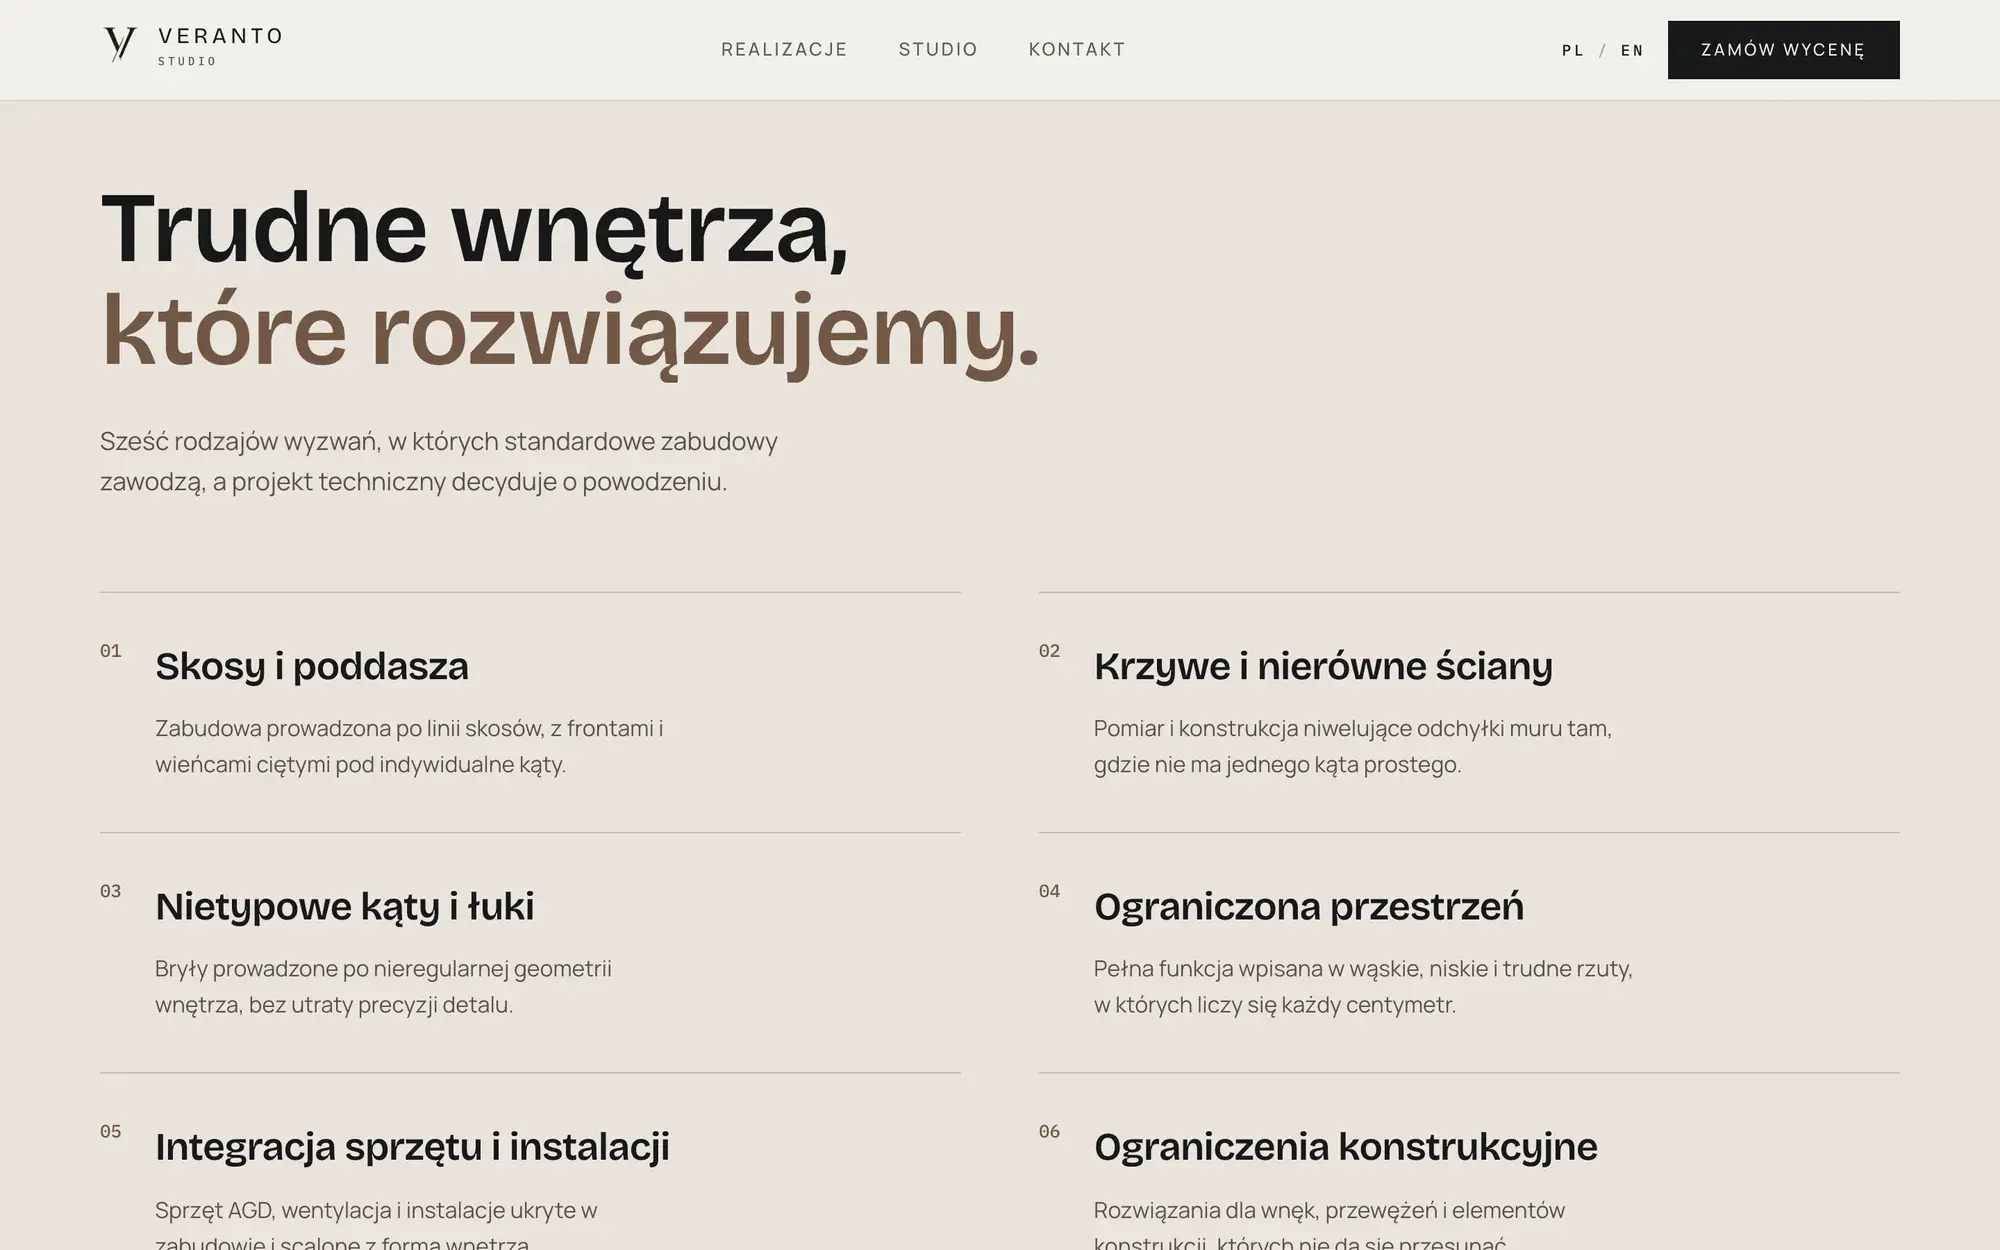Click the number 06 label

1049,1131
